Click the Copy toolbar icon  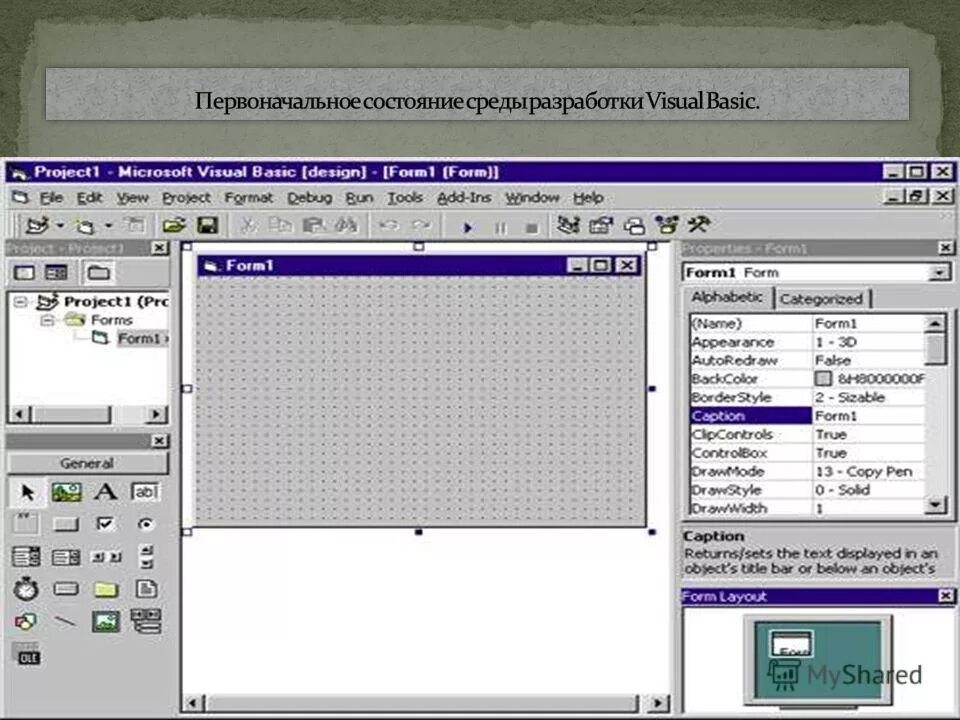280,225
